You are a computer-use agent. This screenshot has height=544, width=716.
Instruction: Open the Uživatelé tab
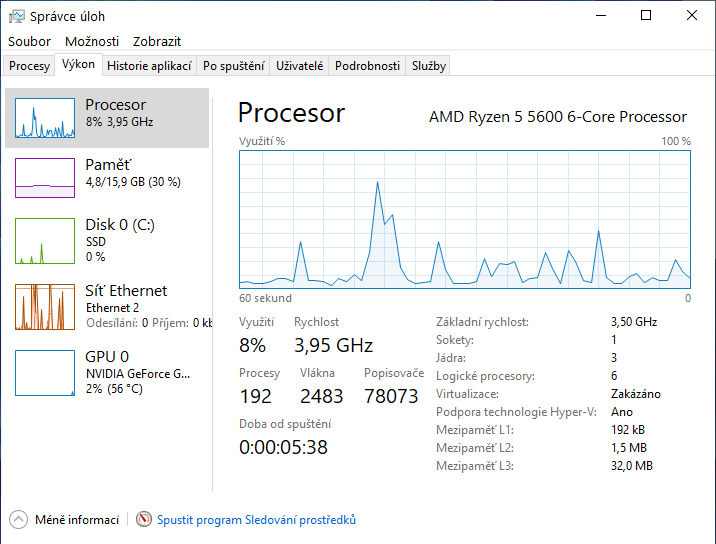[x=300, y=66]
